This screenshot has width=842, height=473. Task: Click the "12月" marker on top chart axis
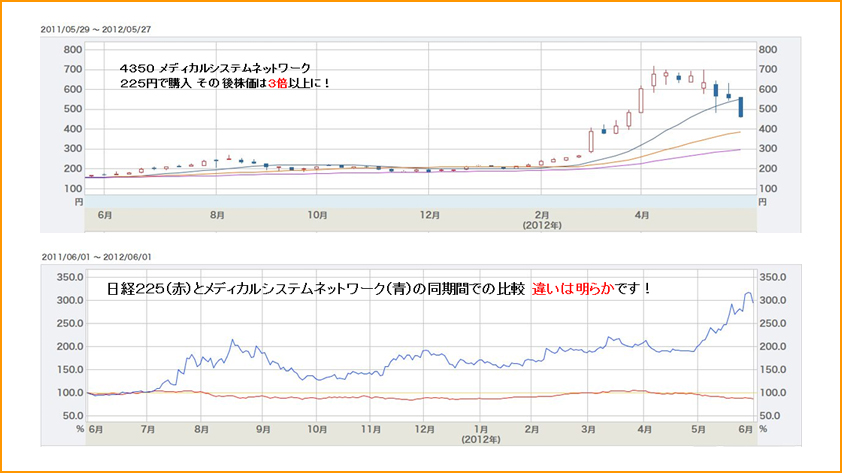[x=431, y=214]
